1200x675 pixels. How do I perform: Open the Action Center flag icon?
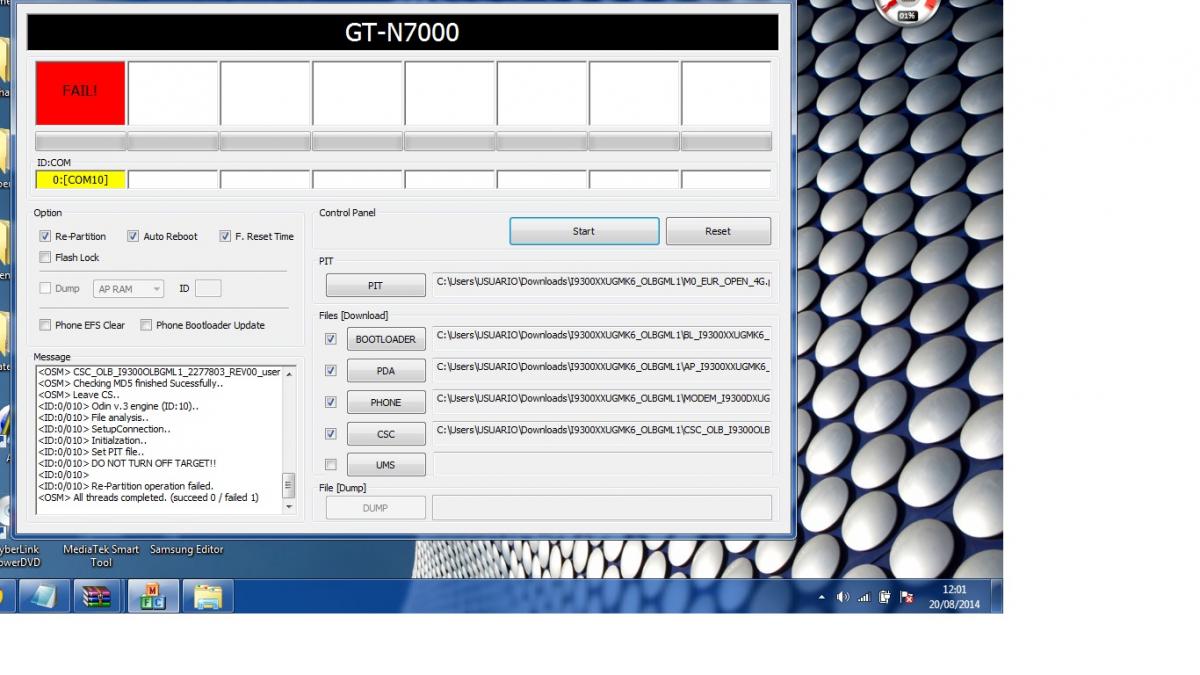907,597
